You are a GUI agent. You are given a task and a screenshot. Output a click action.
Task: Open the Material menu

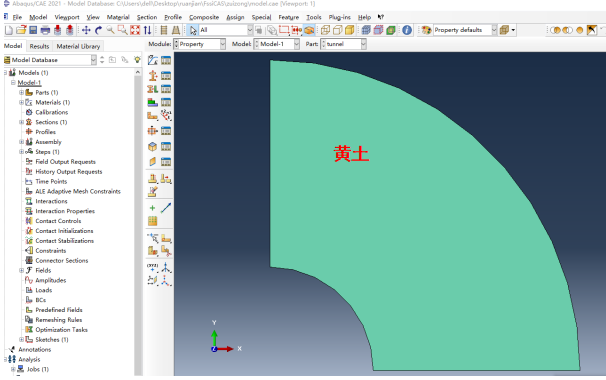tap(118, 17)
